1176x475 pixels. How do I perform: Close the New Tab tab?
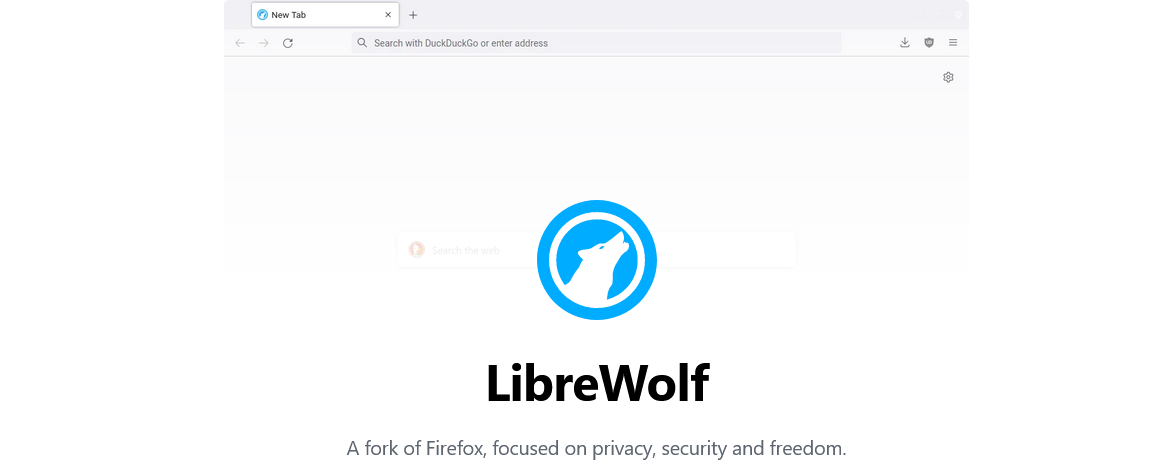point(388,15)
